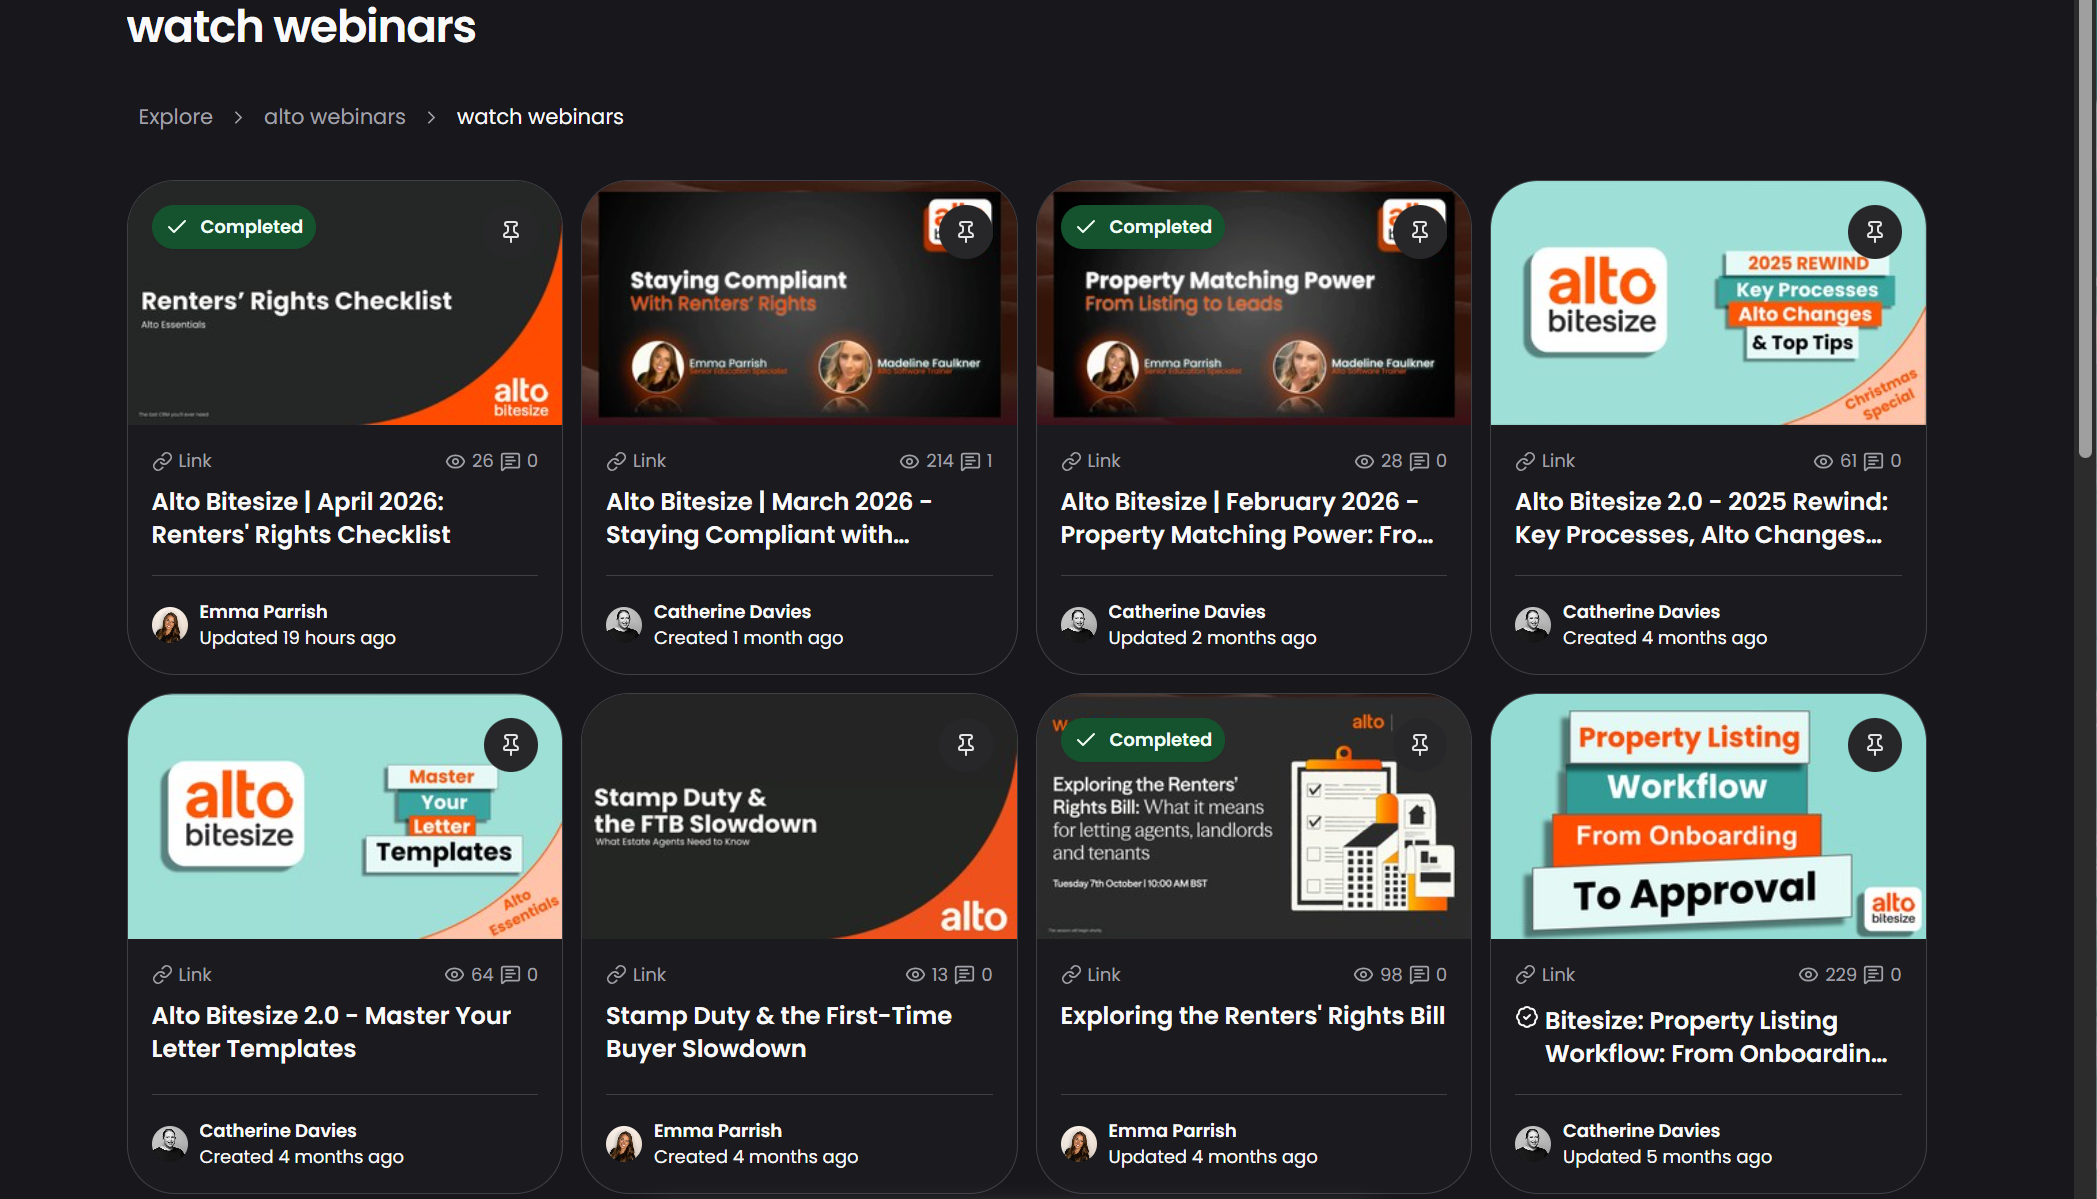This screenshot has width=2097, height=1199.
Task: Click link icon on 2025 Rewind card
Action: click(1525, 461)
